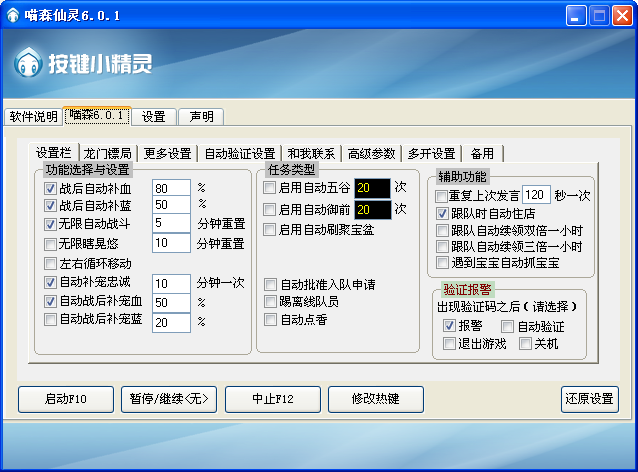Open the 软件说明 tab

[33, 117]
